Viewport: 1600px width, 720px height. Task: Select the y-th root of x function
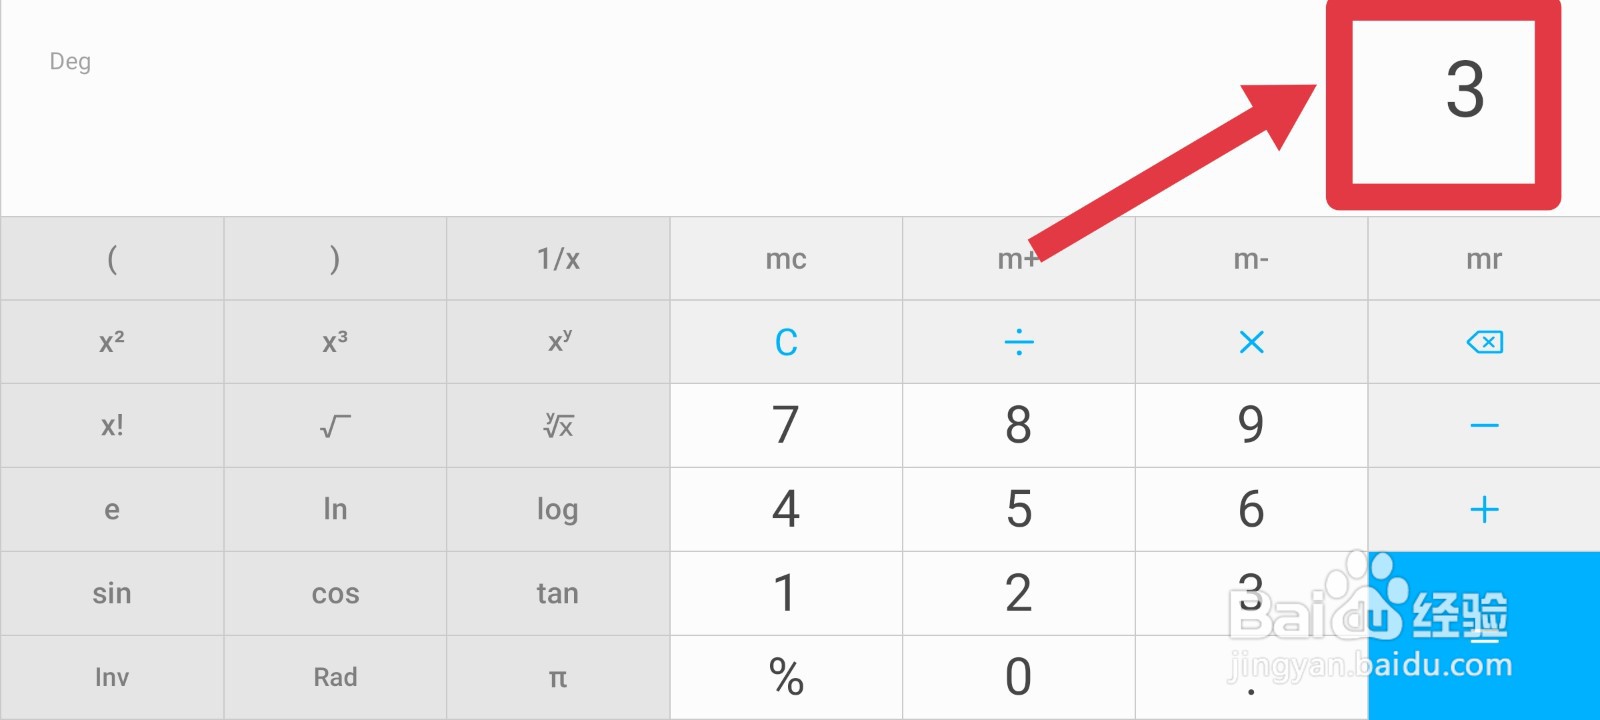[x=558, y=426]
